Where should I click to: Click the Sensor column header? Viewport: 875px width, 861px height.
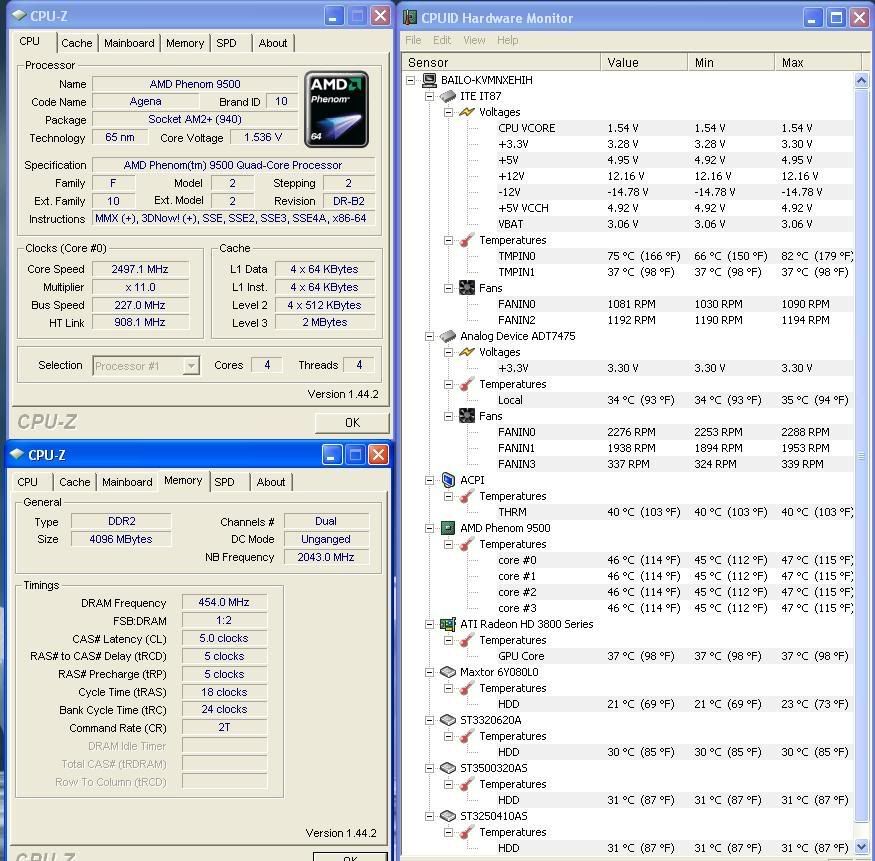pos(501,62)
